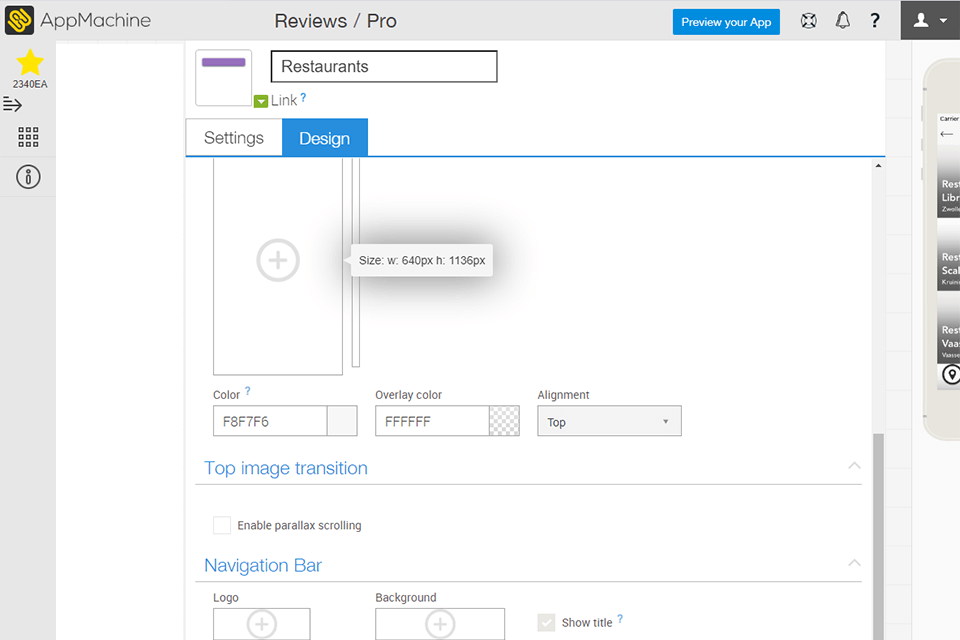Open the help question mark in header
This screenshot has height=640, width=960.
(875, 21)
